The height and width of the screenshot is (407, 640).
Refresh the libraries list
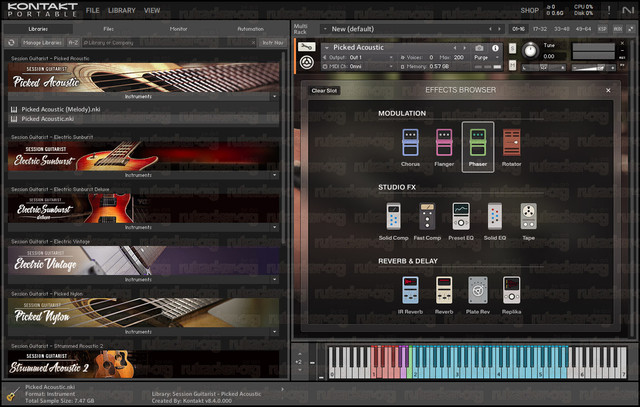(11, 42)
